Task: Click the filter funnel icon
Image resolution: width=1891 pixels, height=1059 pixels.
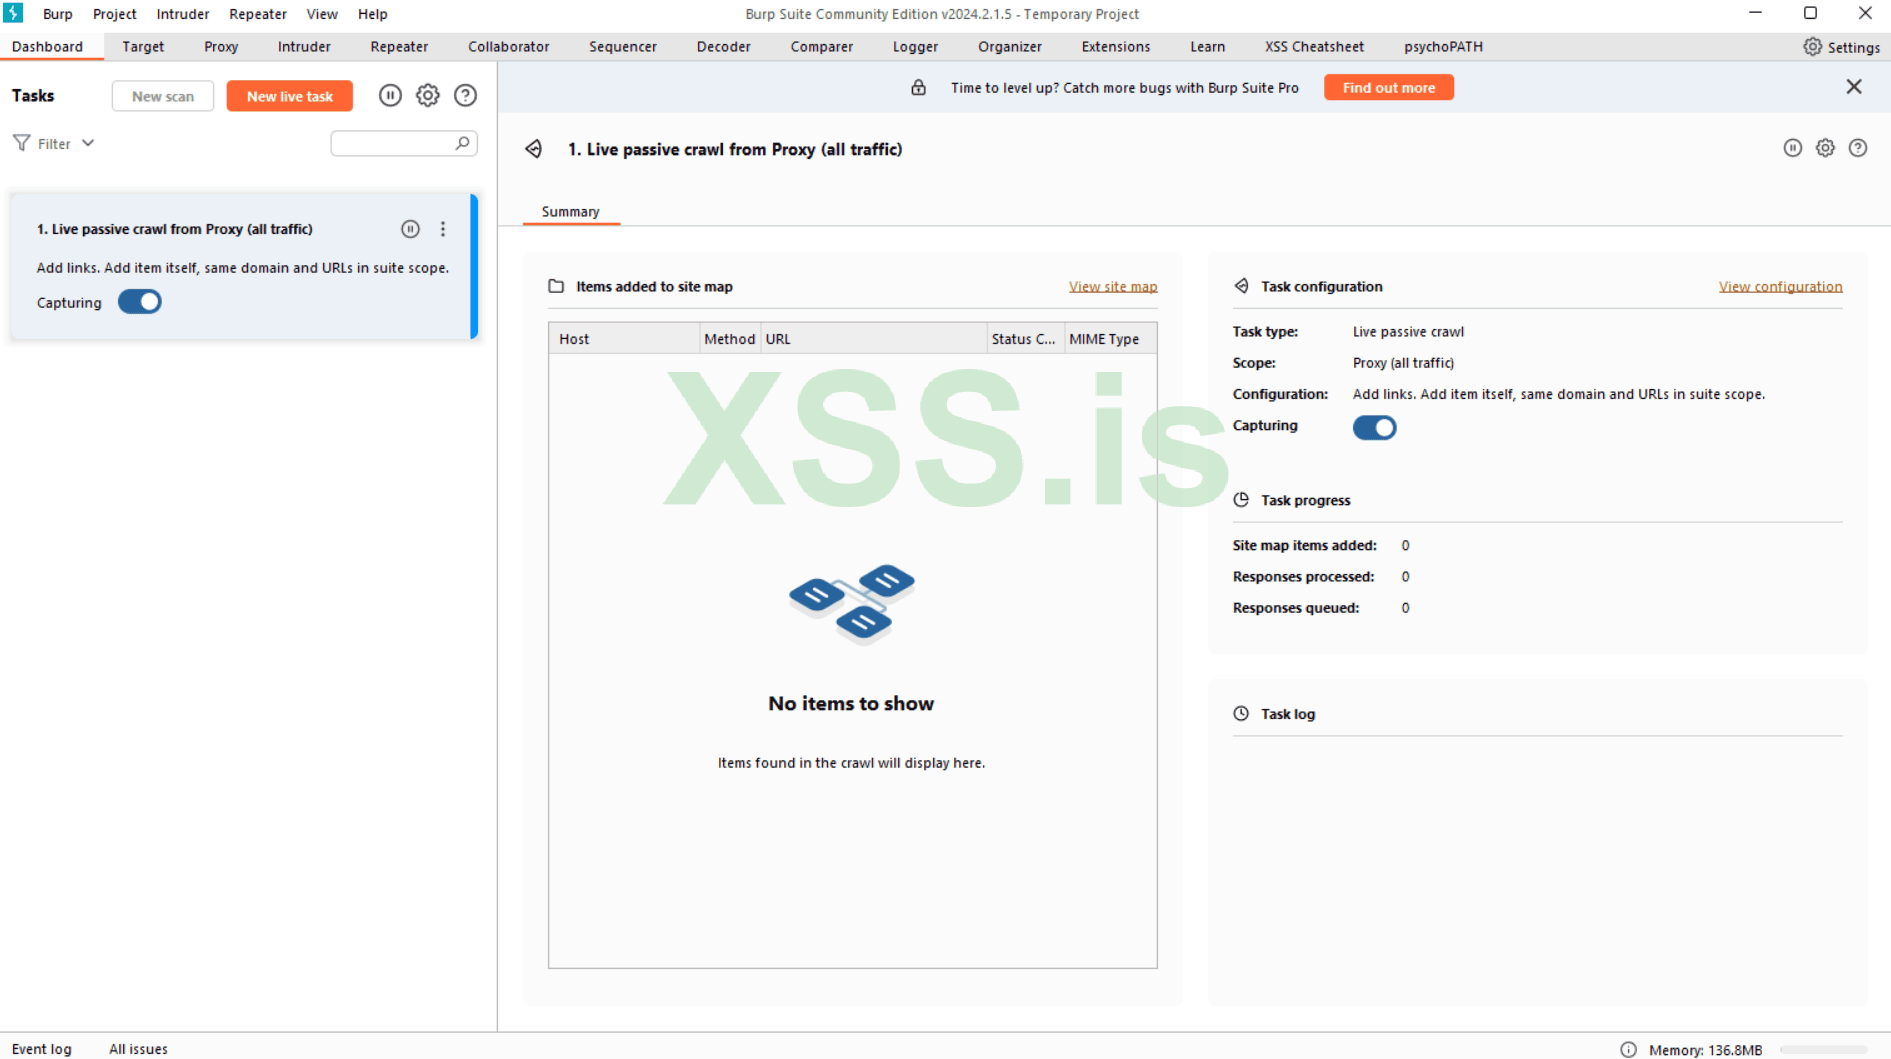Action: pyautogui.click(x=21, y=143)
